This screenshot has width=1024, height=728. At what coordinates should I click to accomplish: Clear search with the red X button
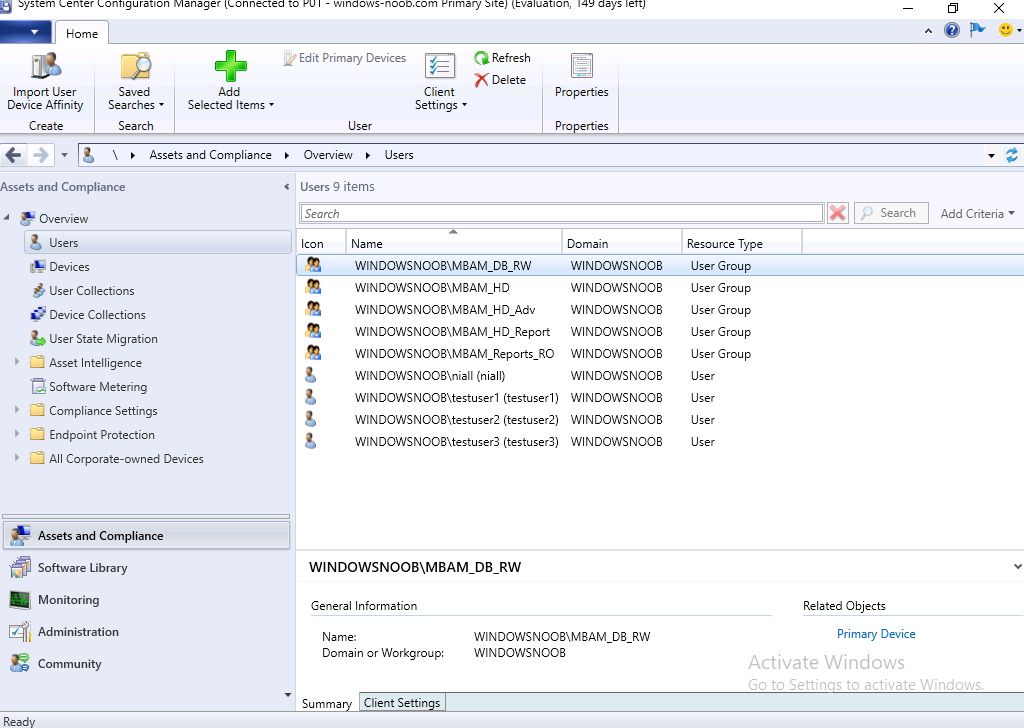838,213
